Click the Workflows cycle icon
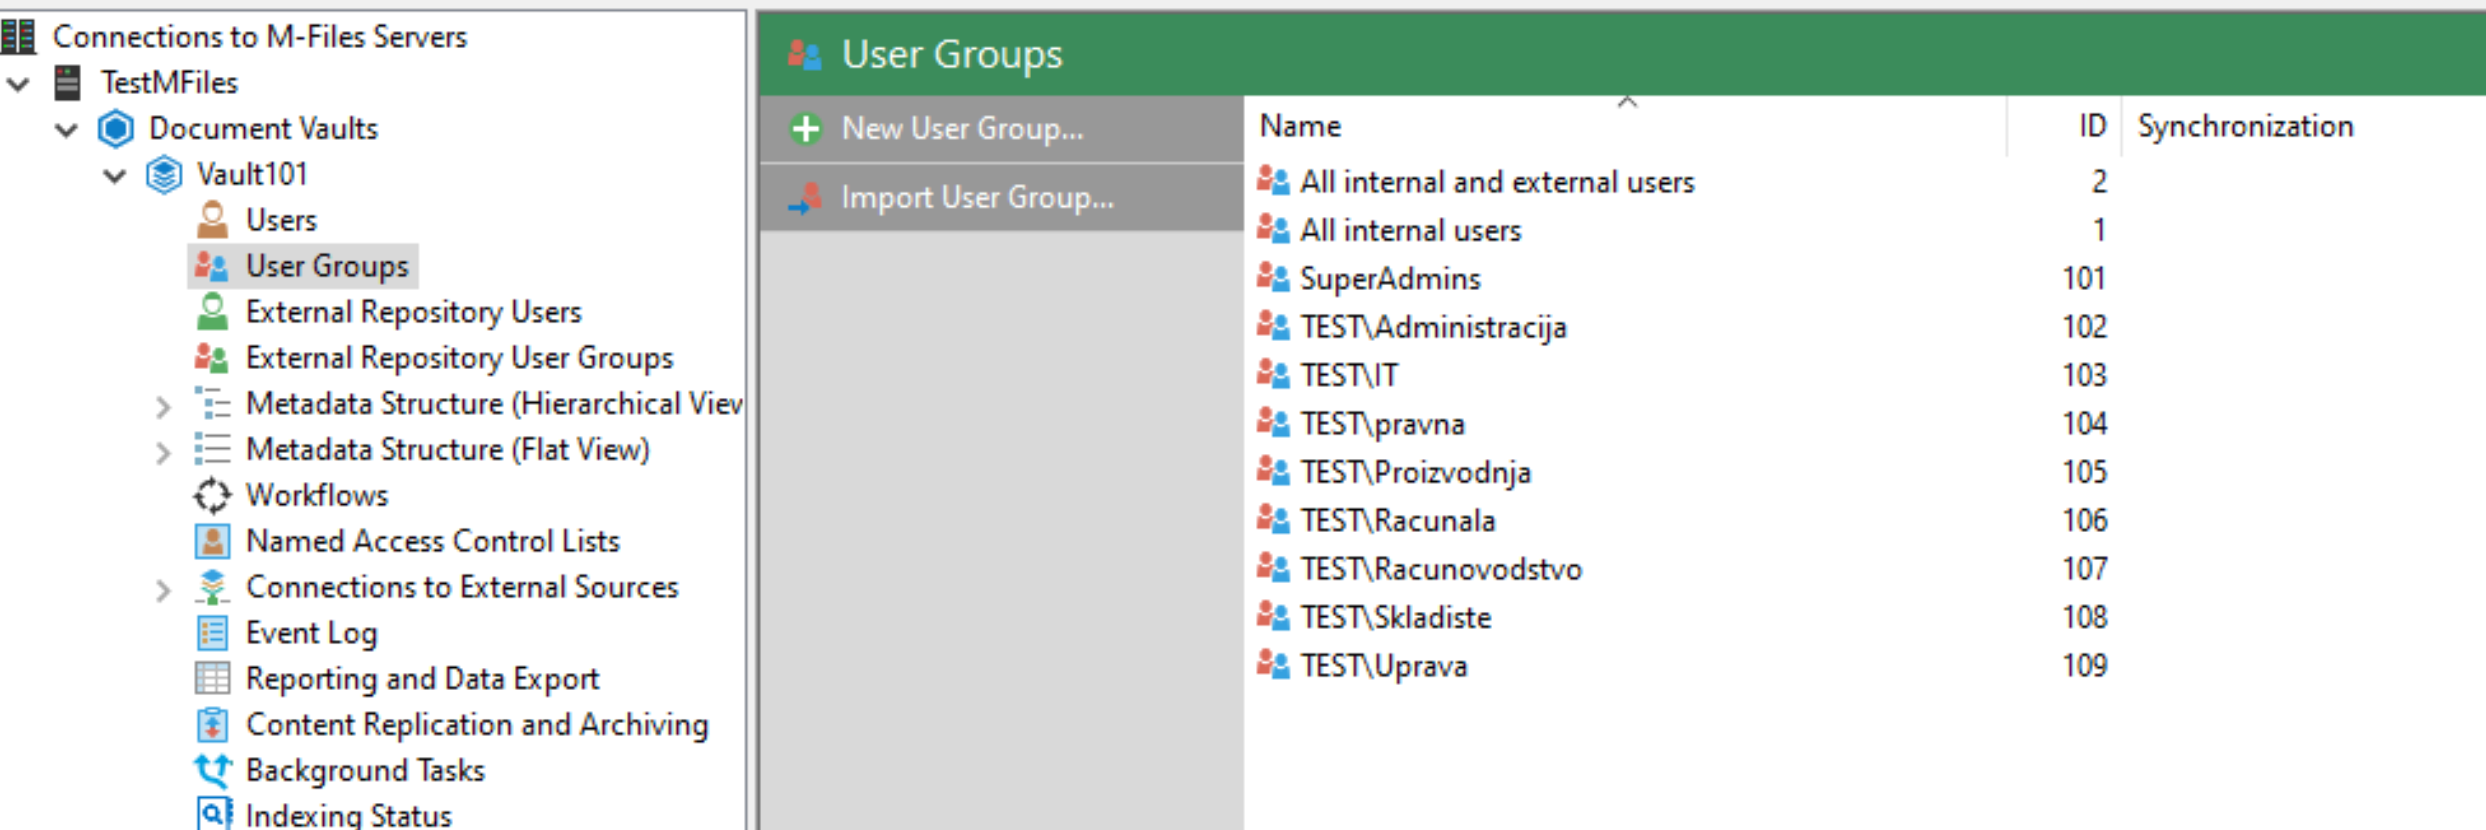The image size is (2486, 830). [212, 495]
